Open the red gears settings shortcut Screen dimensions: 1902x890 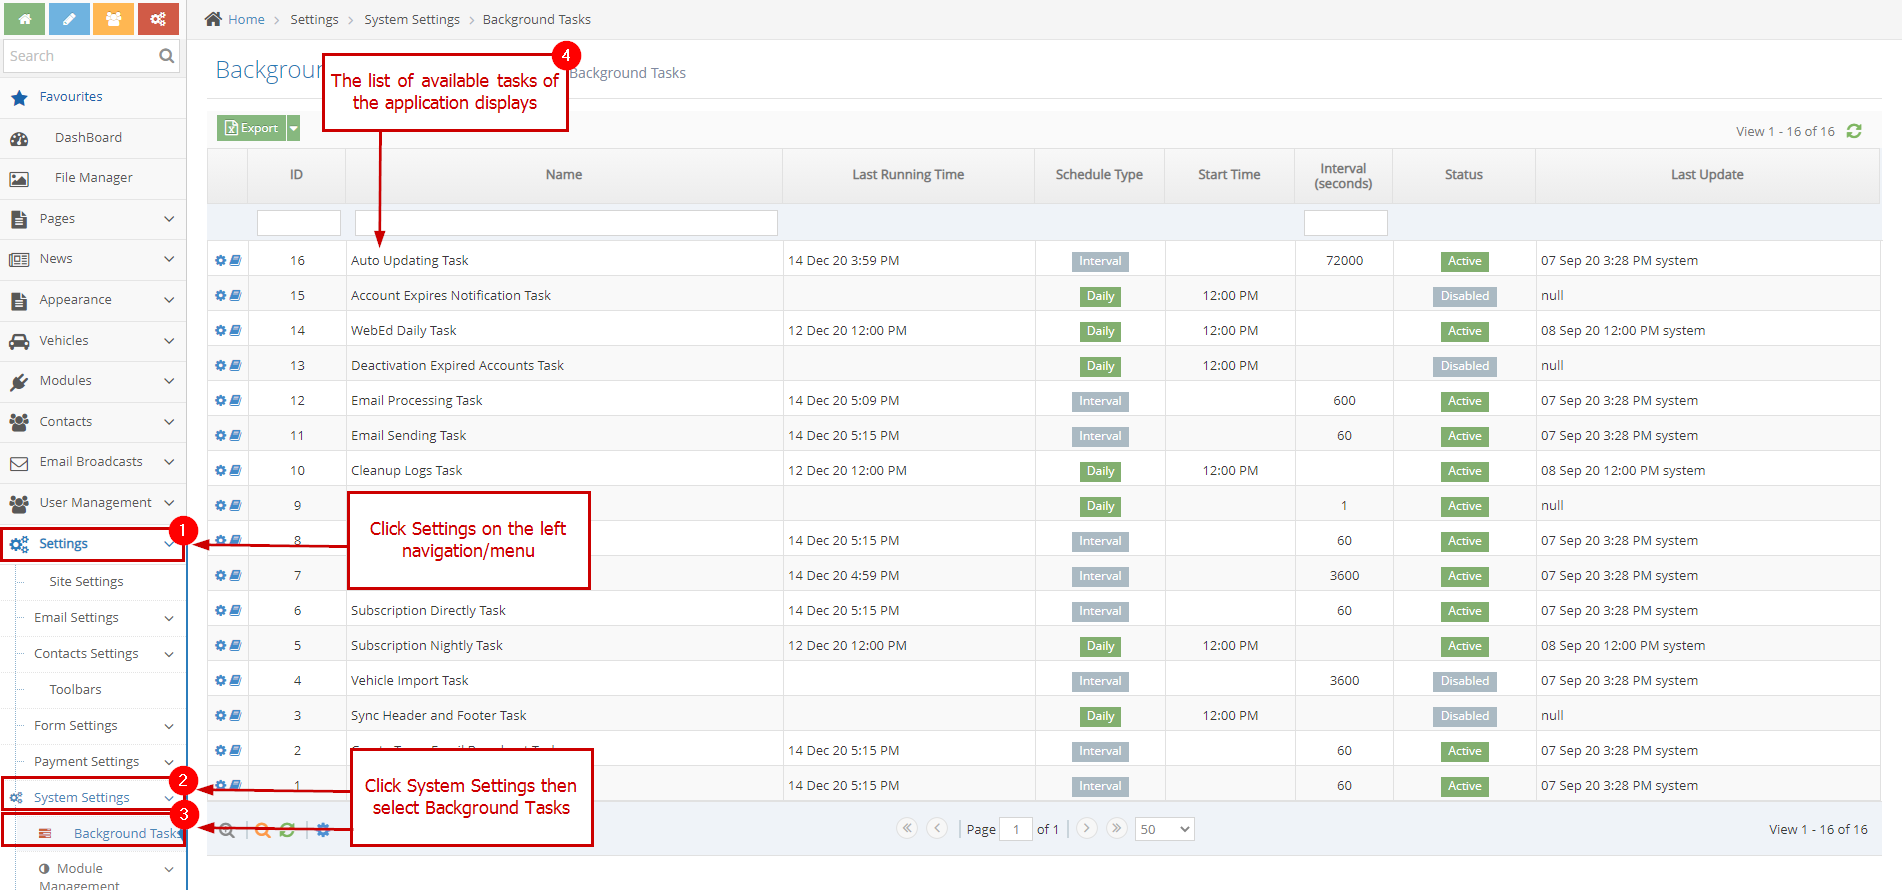[158, 19]
